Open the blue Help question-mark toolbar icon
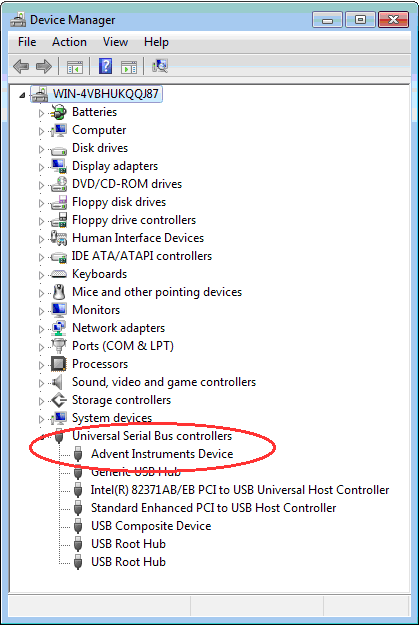Viewport: 419px width, 625px height. point(105,66)
